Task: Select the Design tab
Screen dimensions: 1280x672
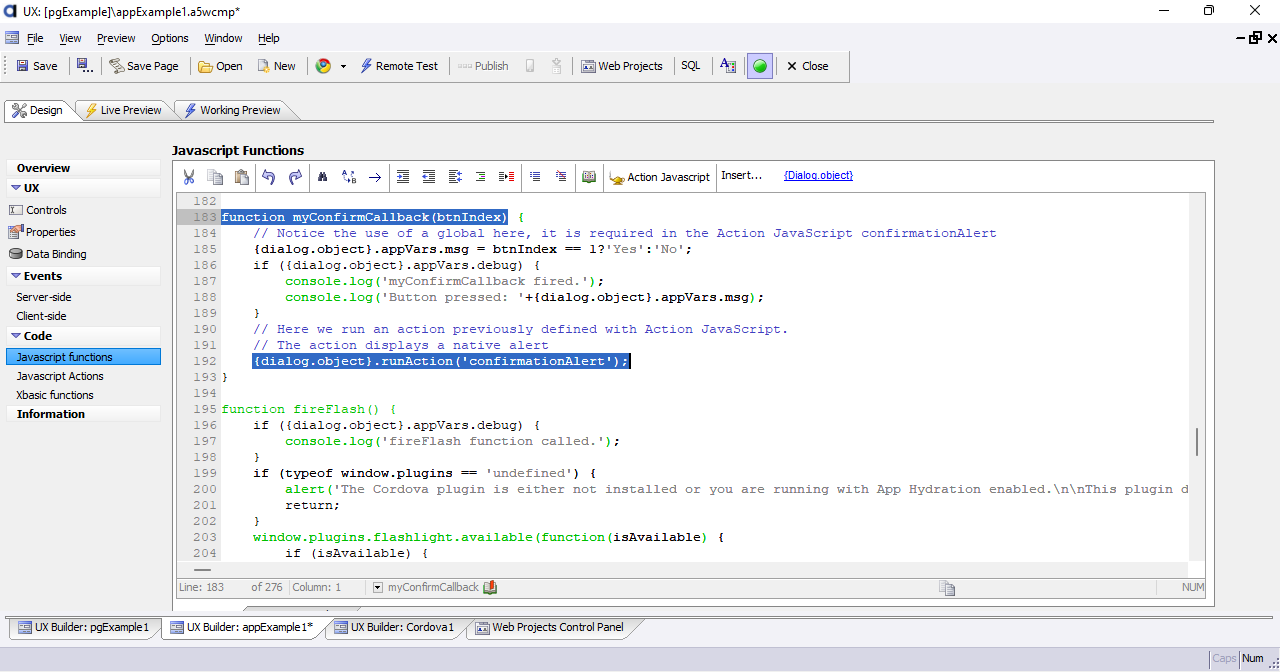Action: pos(38,110)
